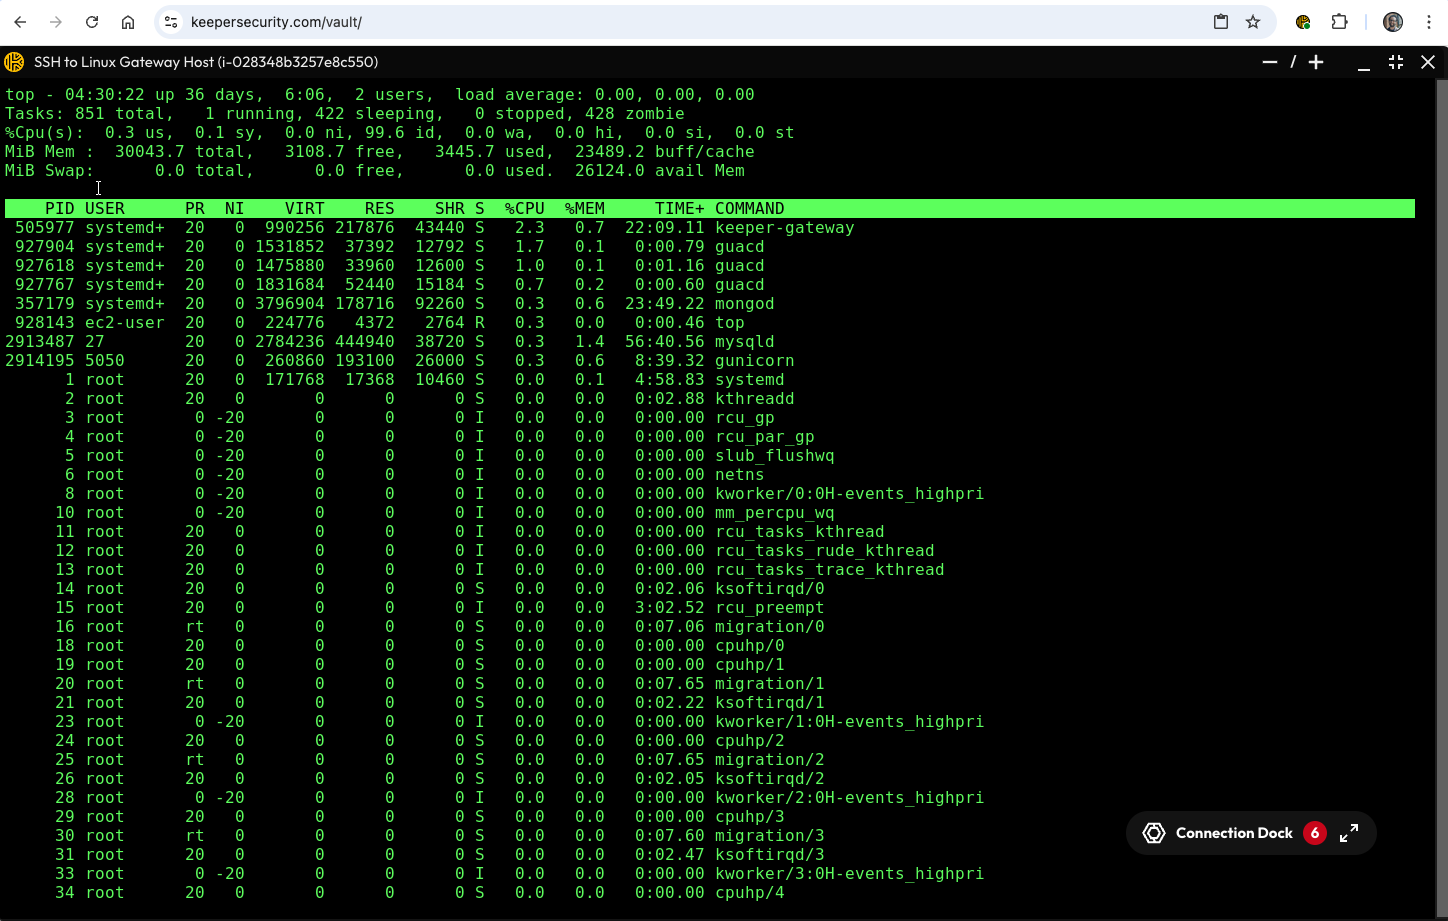
Task: Open the Keeper browser extension icon
Action: (1303, 22)
